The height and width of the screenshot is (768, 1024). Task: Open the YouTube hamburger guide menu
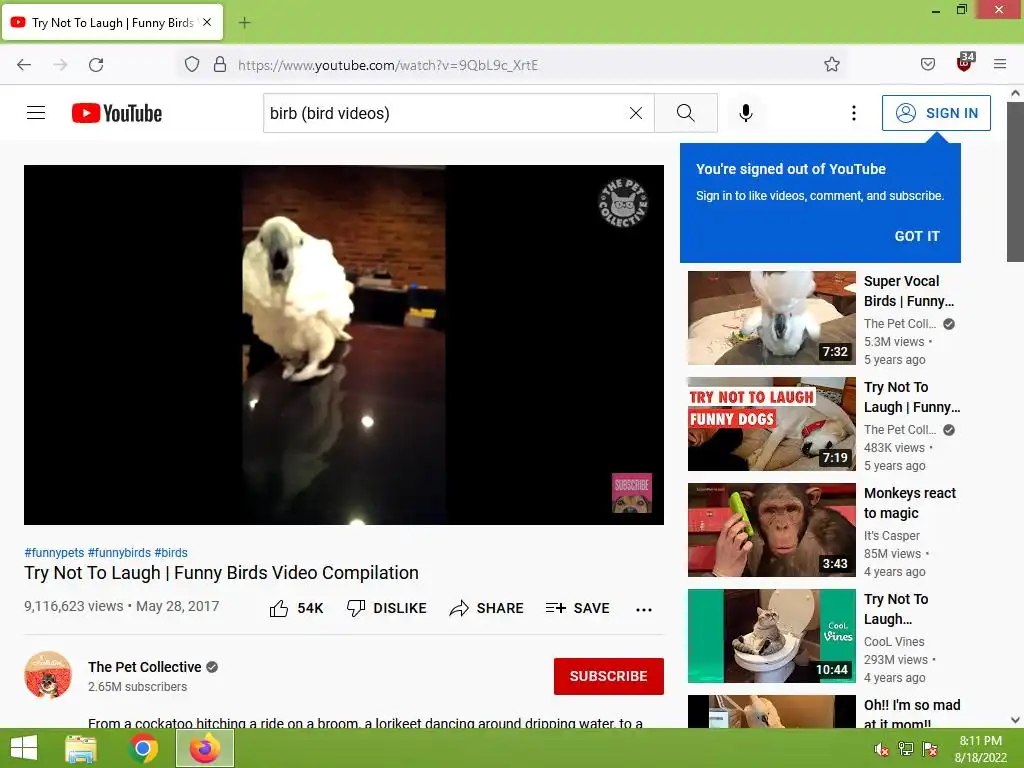[x=36, y=113]
